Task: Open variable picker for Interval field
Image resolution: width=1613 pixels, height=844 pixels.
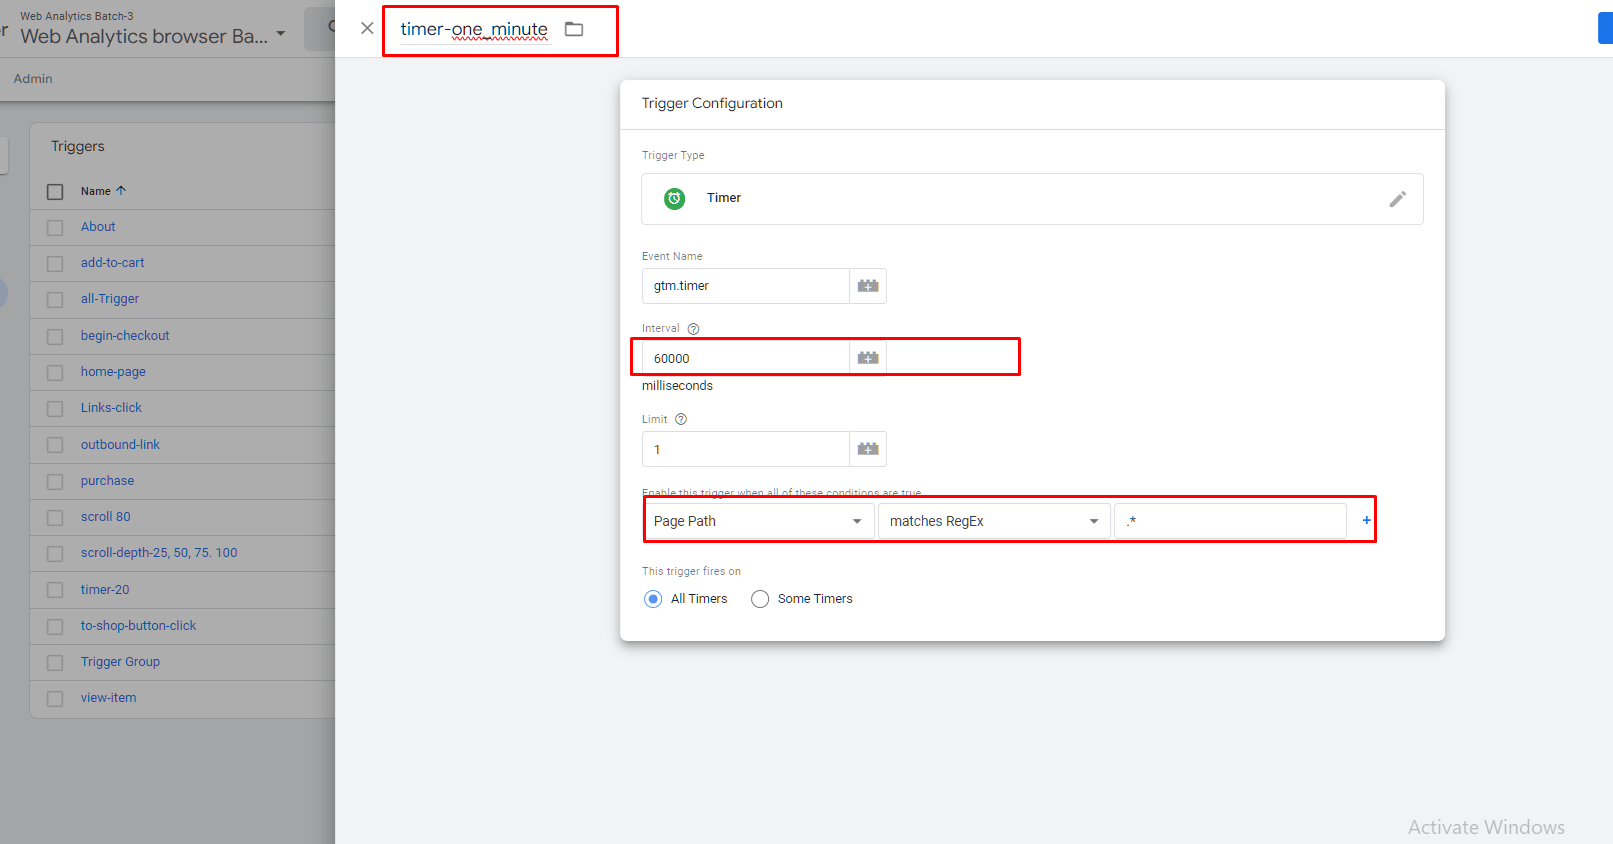Action: (x=867, y=358)
